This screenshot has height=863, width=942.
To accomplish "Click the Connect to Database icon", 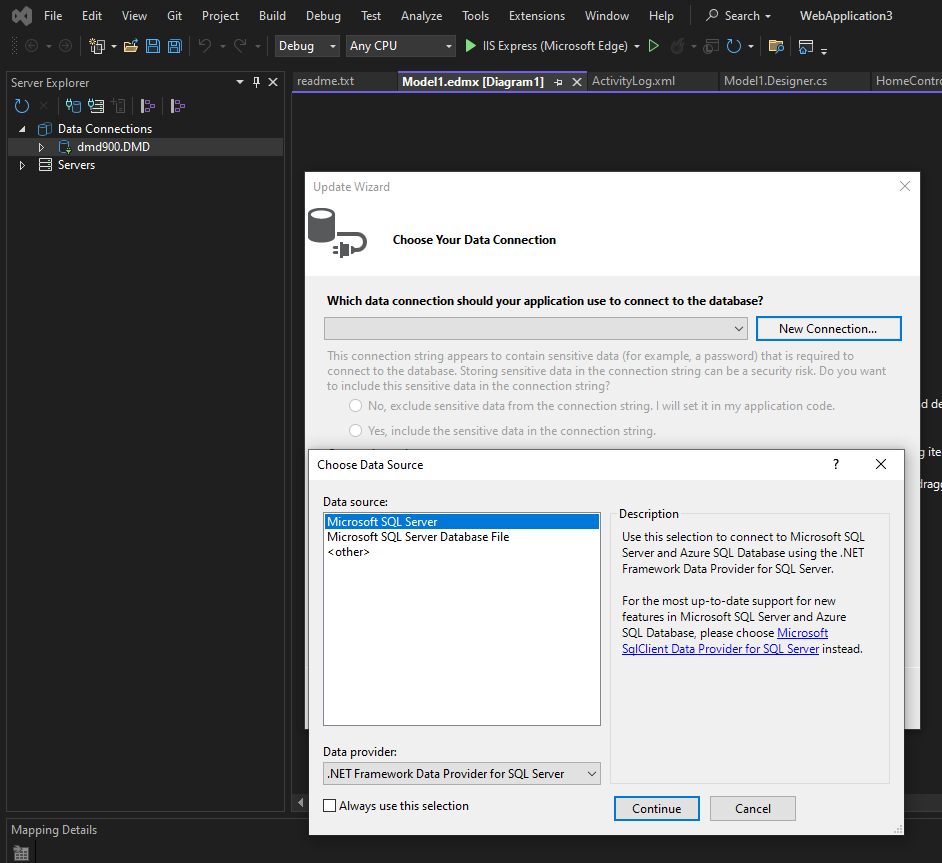I will pyautogui.click(x=73, y=106).
